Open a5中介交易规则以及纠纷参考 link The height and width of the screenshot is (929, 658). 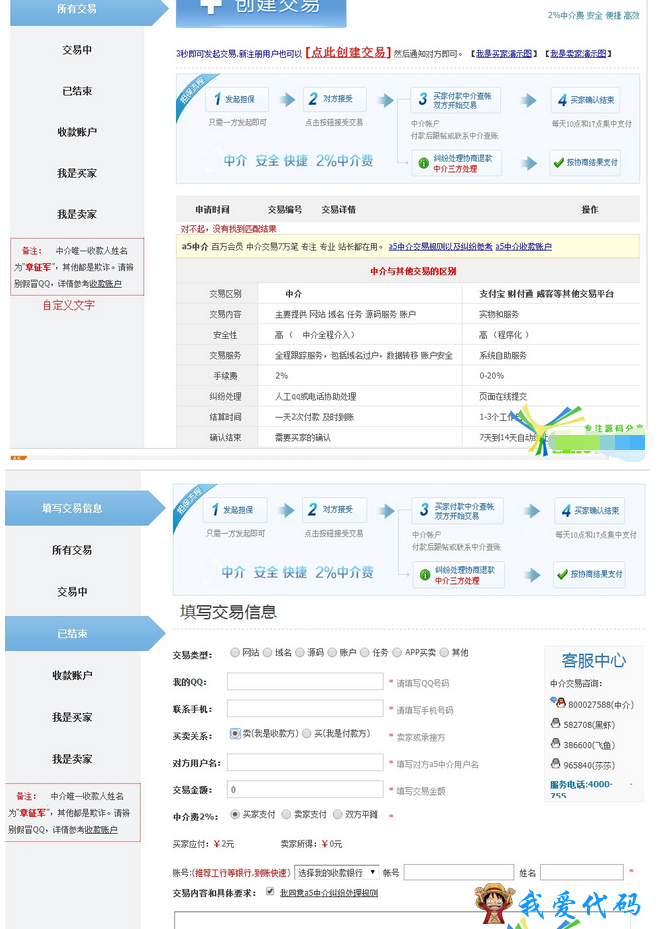pyautogui.click(x=441, y=246)
